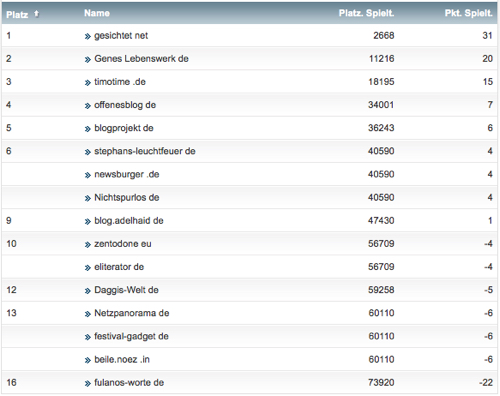Click the sort arrow next to Platz
500x396 pixels.
[36, 14]
